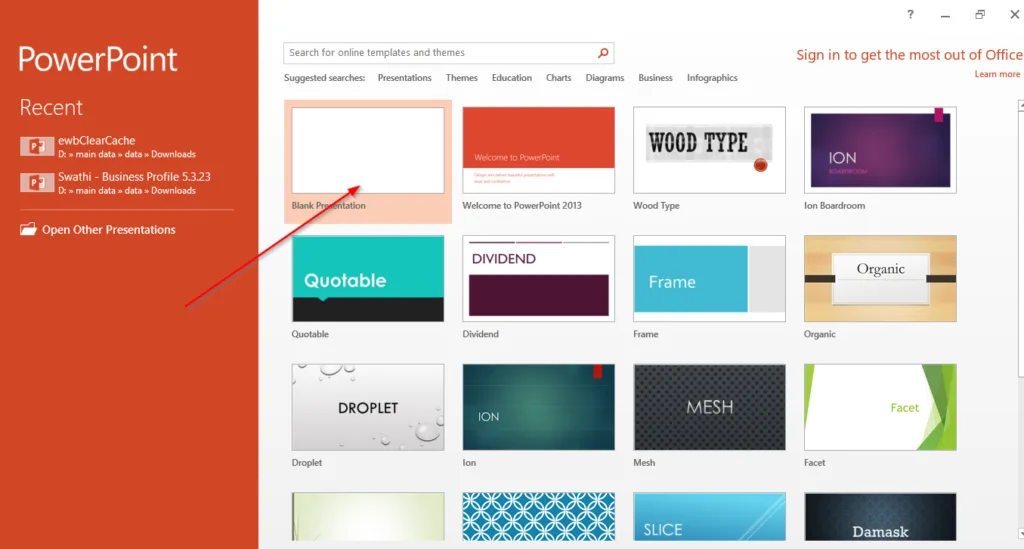Image resolution: width=1024 pixels, height=549 pixels.
Task: Minimize the PowerPoint window
Action: point(945,15)
